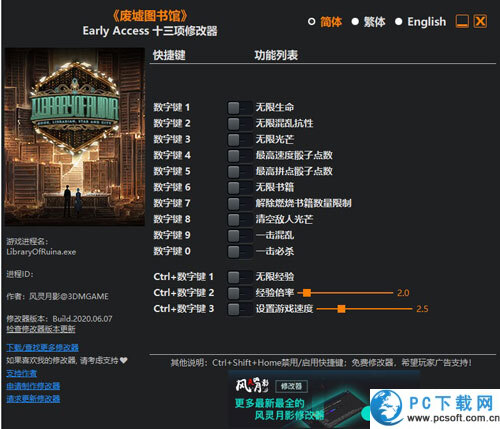500x429 pixels.
Task: Enable 清空敌人光芒 toggle
Action: [x=239, y=219]
